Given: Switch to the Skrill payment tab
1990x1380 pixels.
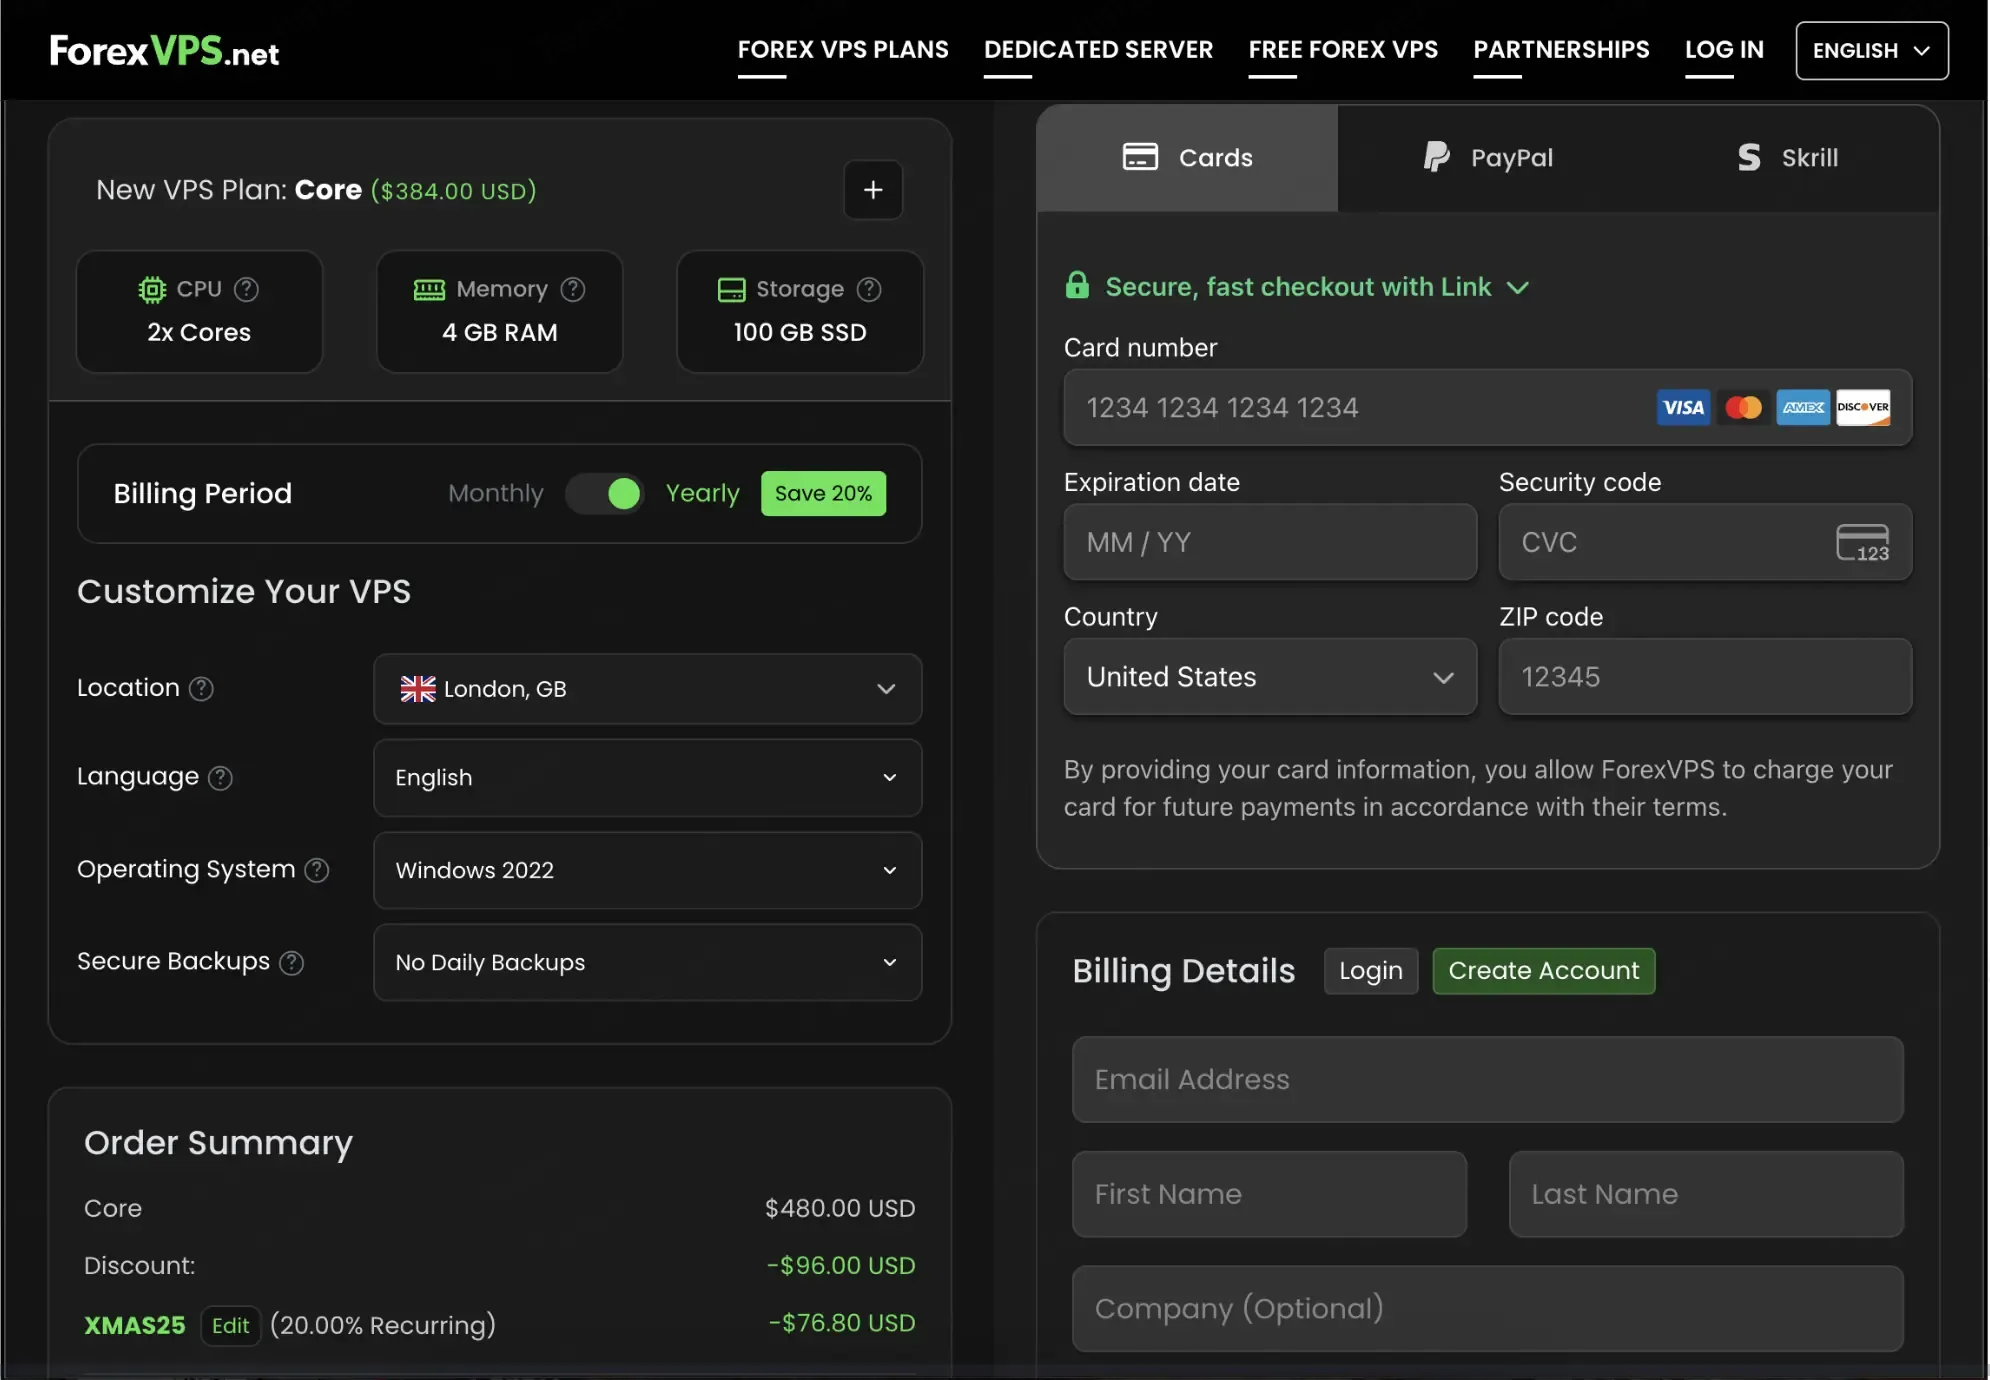Looking at the screenshot, I should pos(1788,157).
